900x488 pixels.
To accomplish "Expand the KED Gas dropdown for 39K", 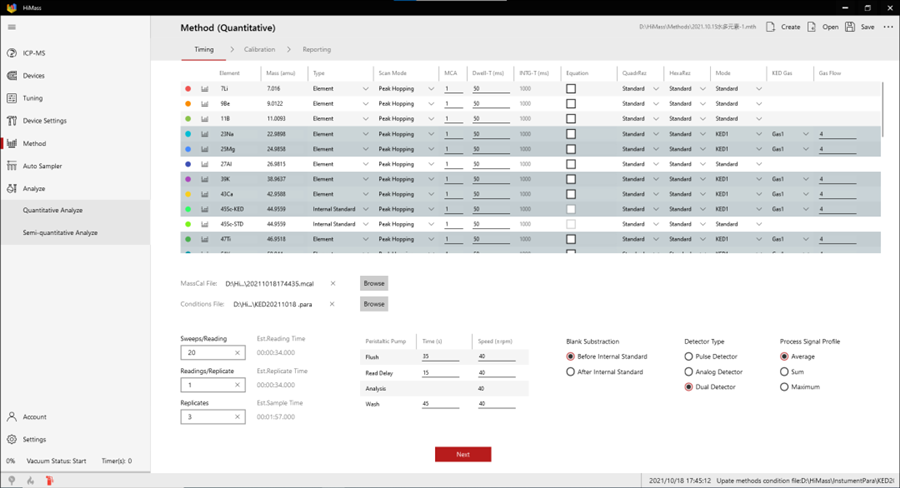I will (x=805, y=179).
